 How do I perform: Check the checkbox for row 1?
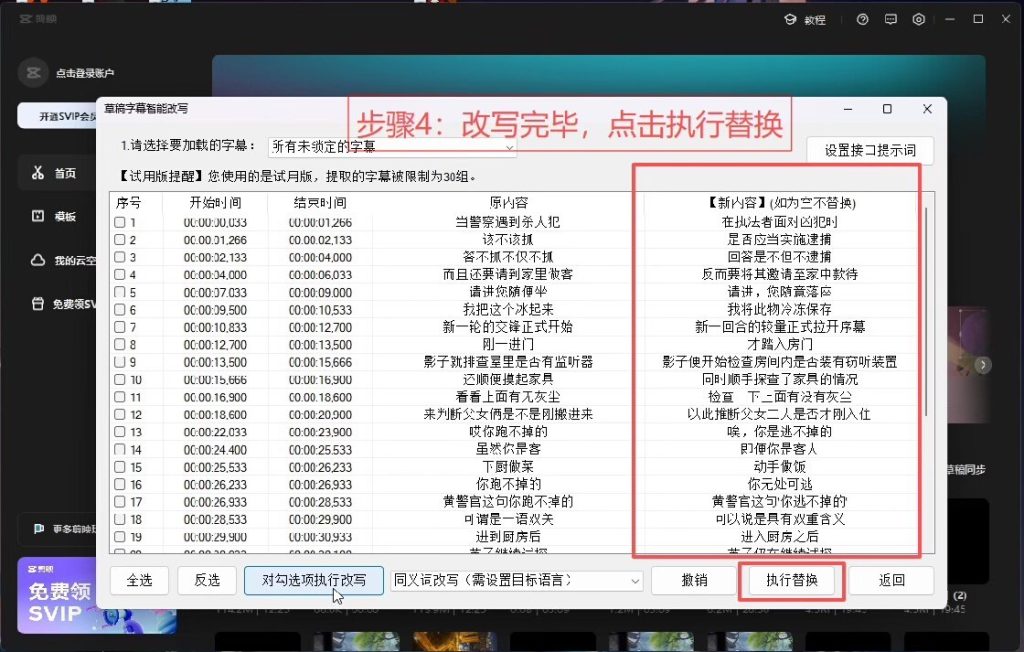pos(120,222)
